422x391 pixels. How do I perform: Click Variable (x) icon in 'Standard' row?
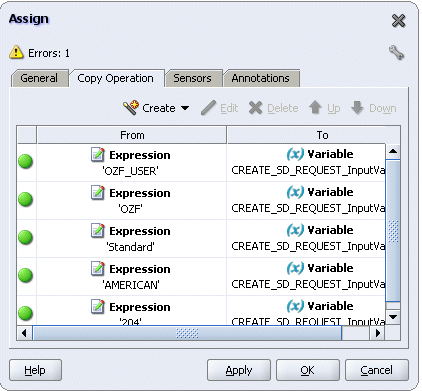tap(295, 230)
